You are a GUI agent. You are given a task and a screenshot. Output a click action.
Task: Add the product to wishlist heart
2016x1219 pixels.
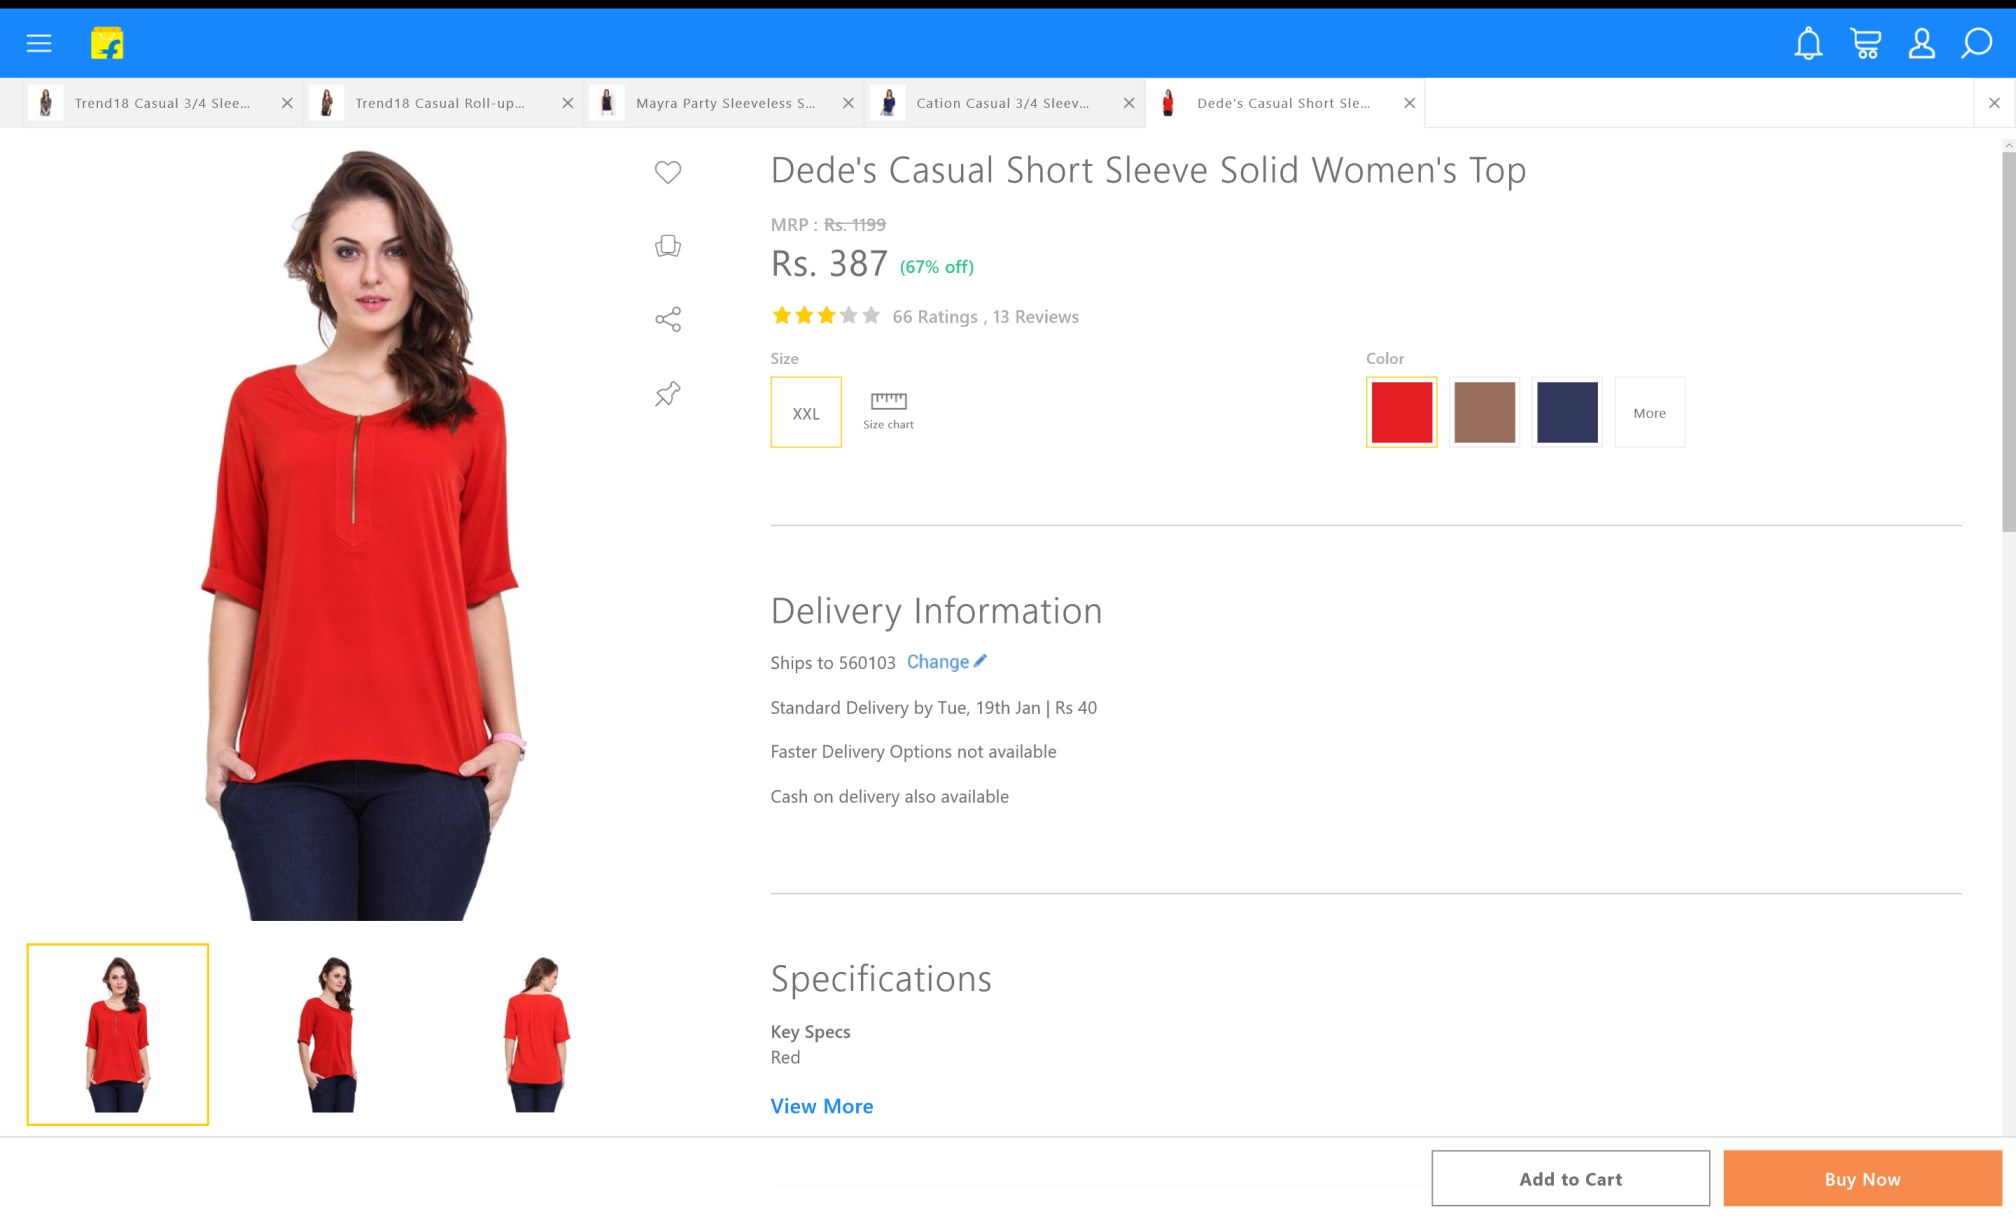(668, 172)
